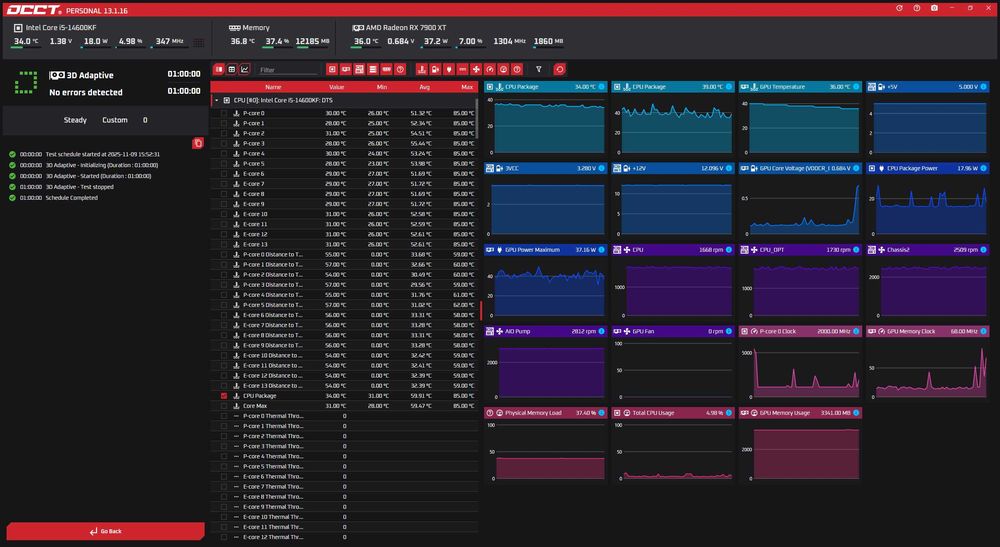Switch monitoring to graph view mode

tap(245, 70)
